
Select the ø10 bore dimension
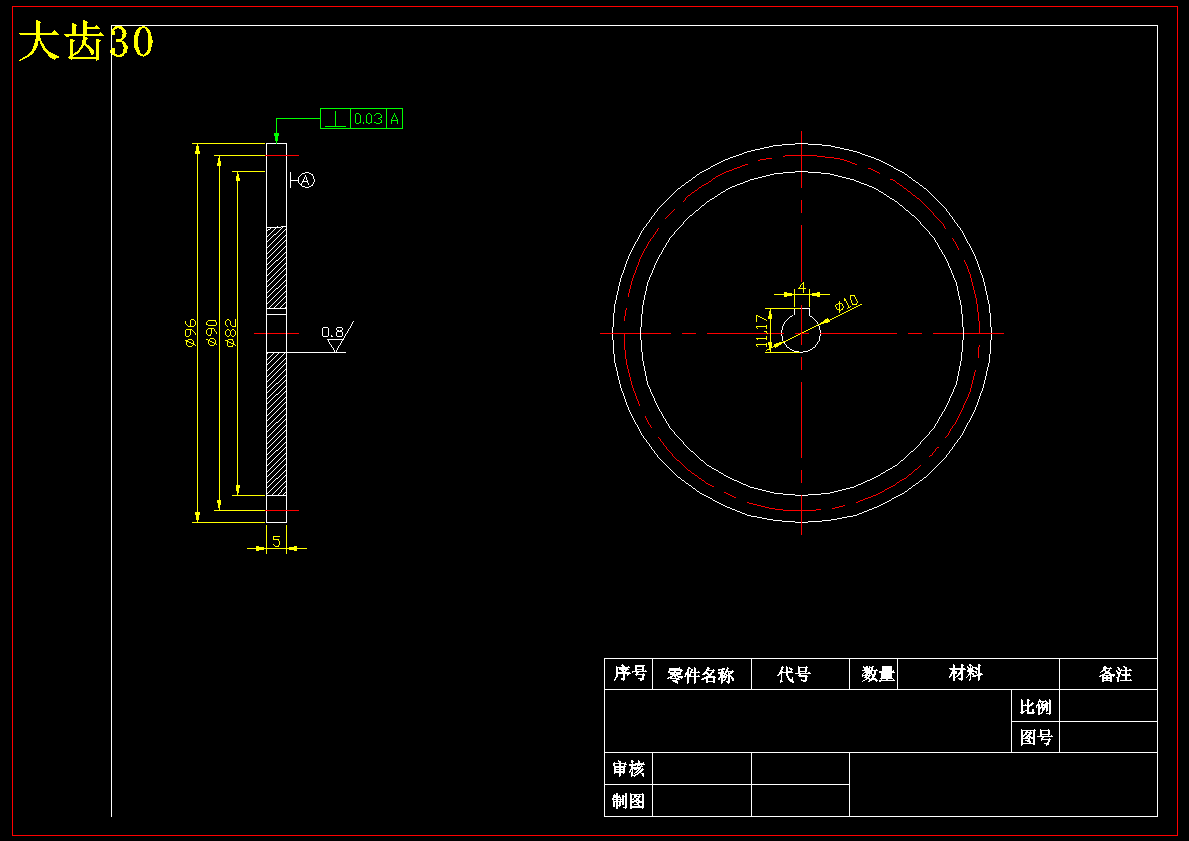pyautogui.click(x=847, y=303)
